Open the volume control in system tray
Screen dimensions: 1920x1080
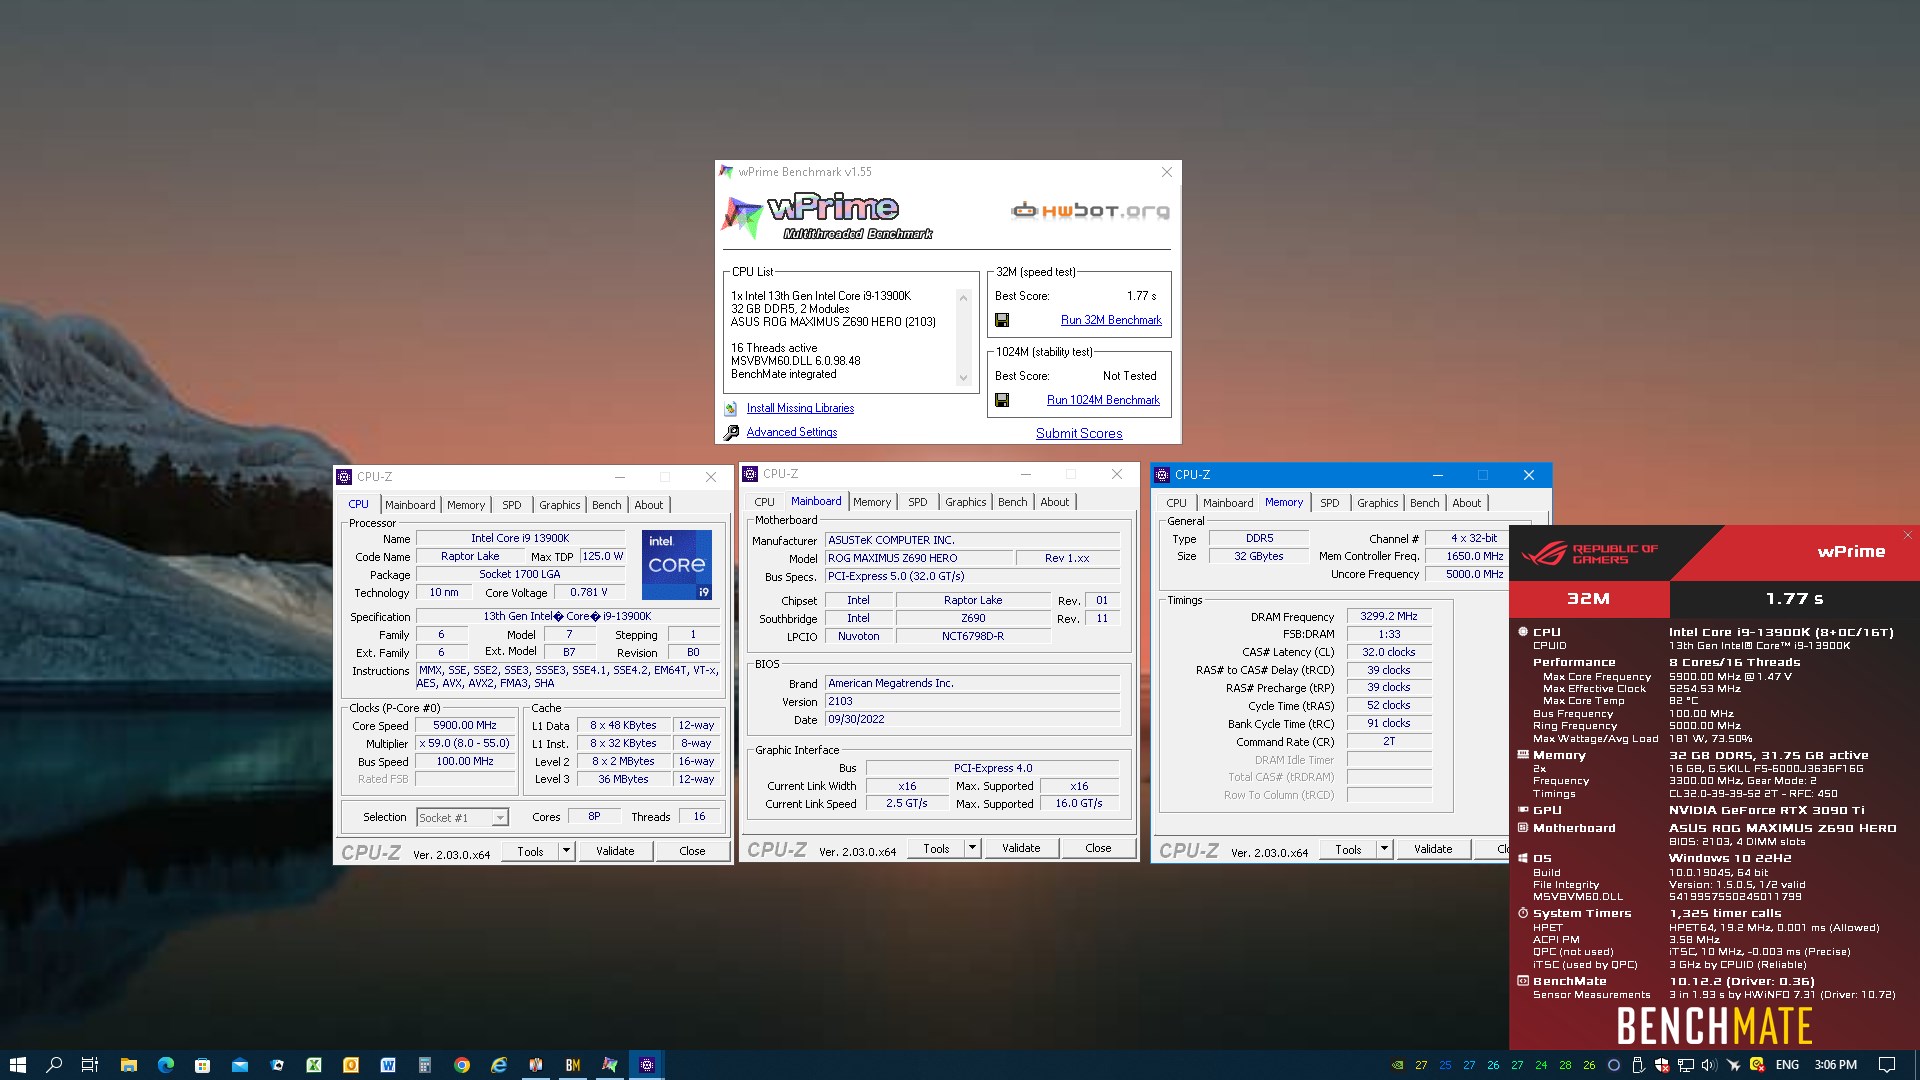pyautogui.click(x=1710, y=1065)
